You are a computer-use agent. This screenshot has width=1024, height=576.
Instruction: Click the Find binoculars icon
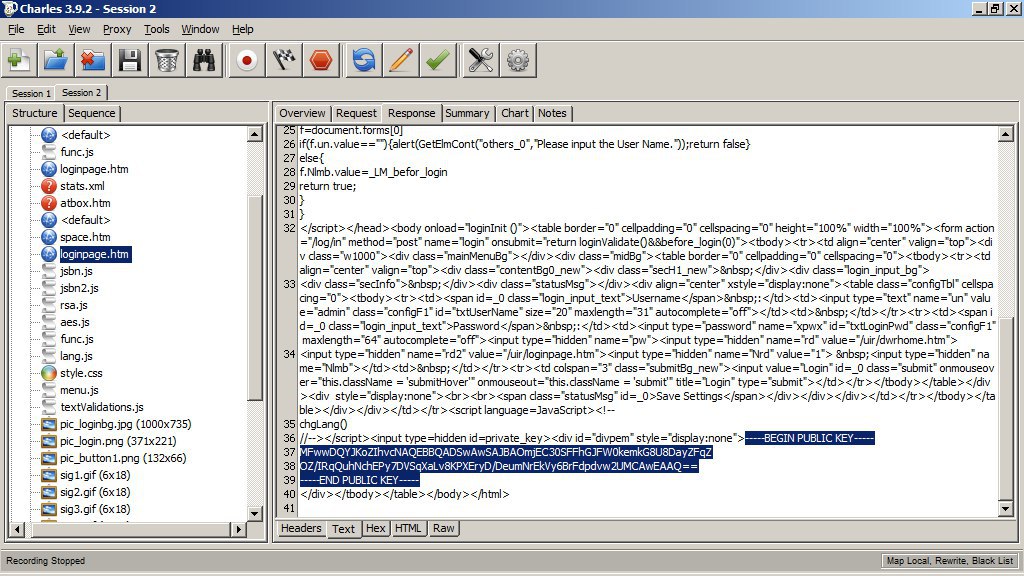[204, 61]
